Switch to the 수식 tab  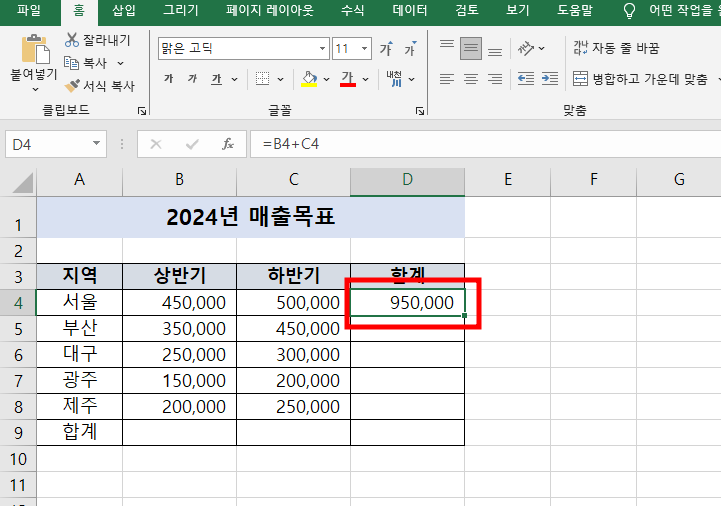(x=353, y=11)
